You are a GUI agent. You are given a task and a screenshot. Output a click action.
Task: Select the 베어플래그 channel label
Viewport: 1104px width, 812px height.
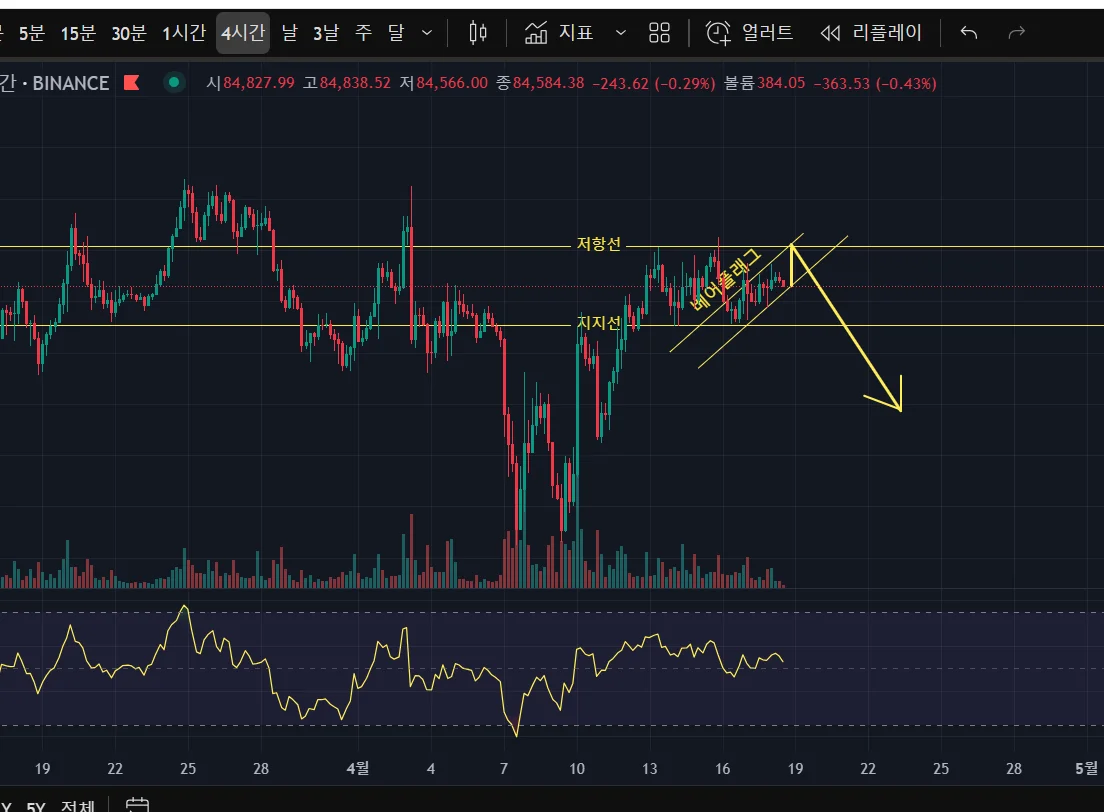tap(725, 280)
